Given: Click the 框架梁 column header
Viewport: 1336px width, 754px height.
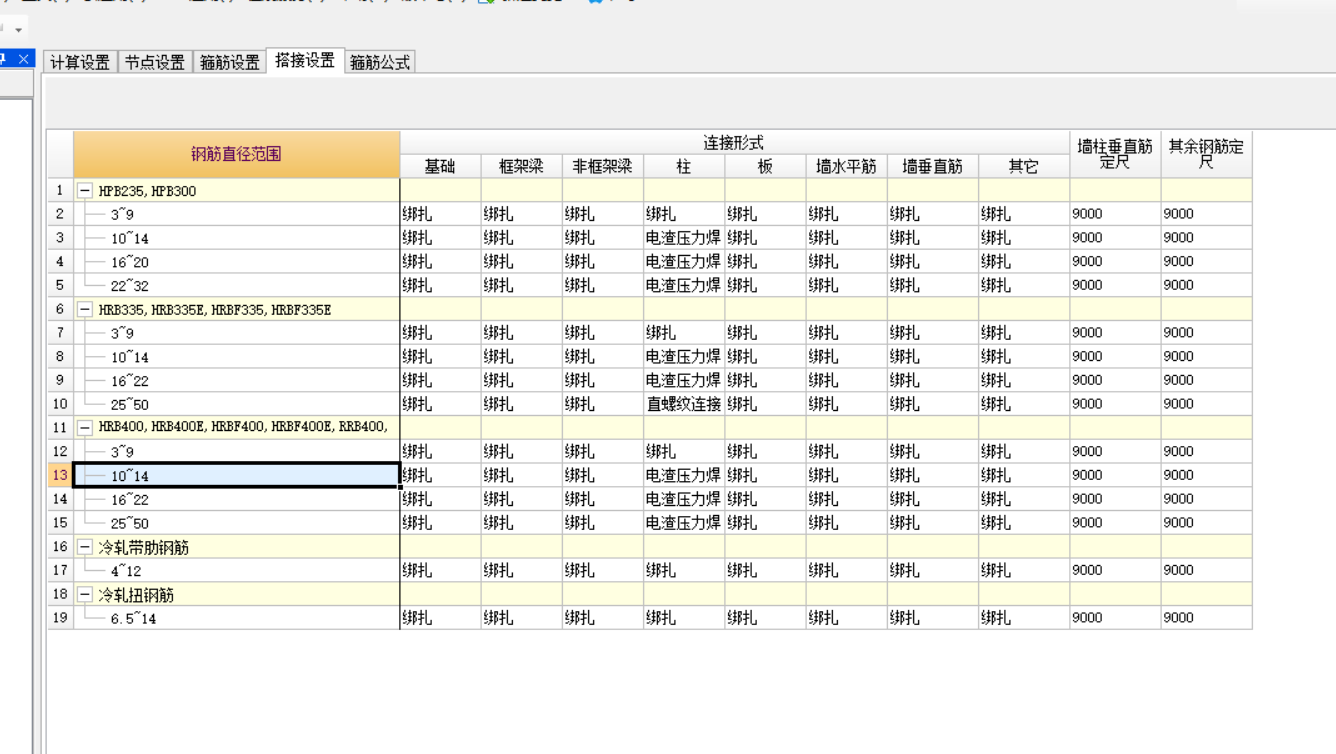Looking at the screenshot, I should click(x=521, y=166).
